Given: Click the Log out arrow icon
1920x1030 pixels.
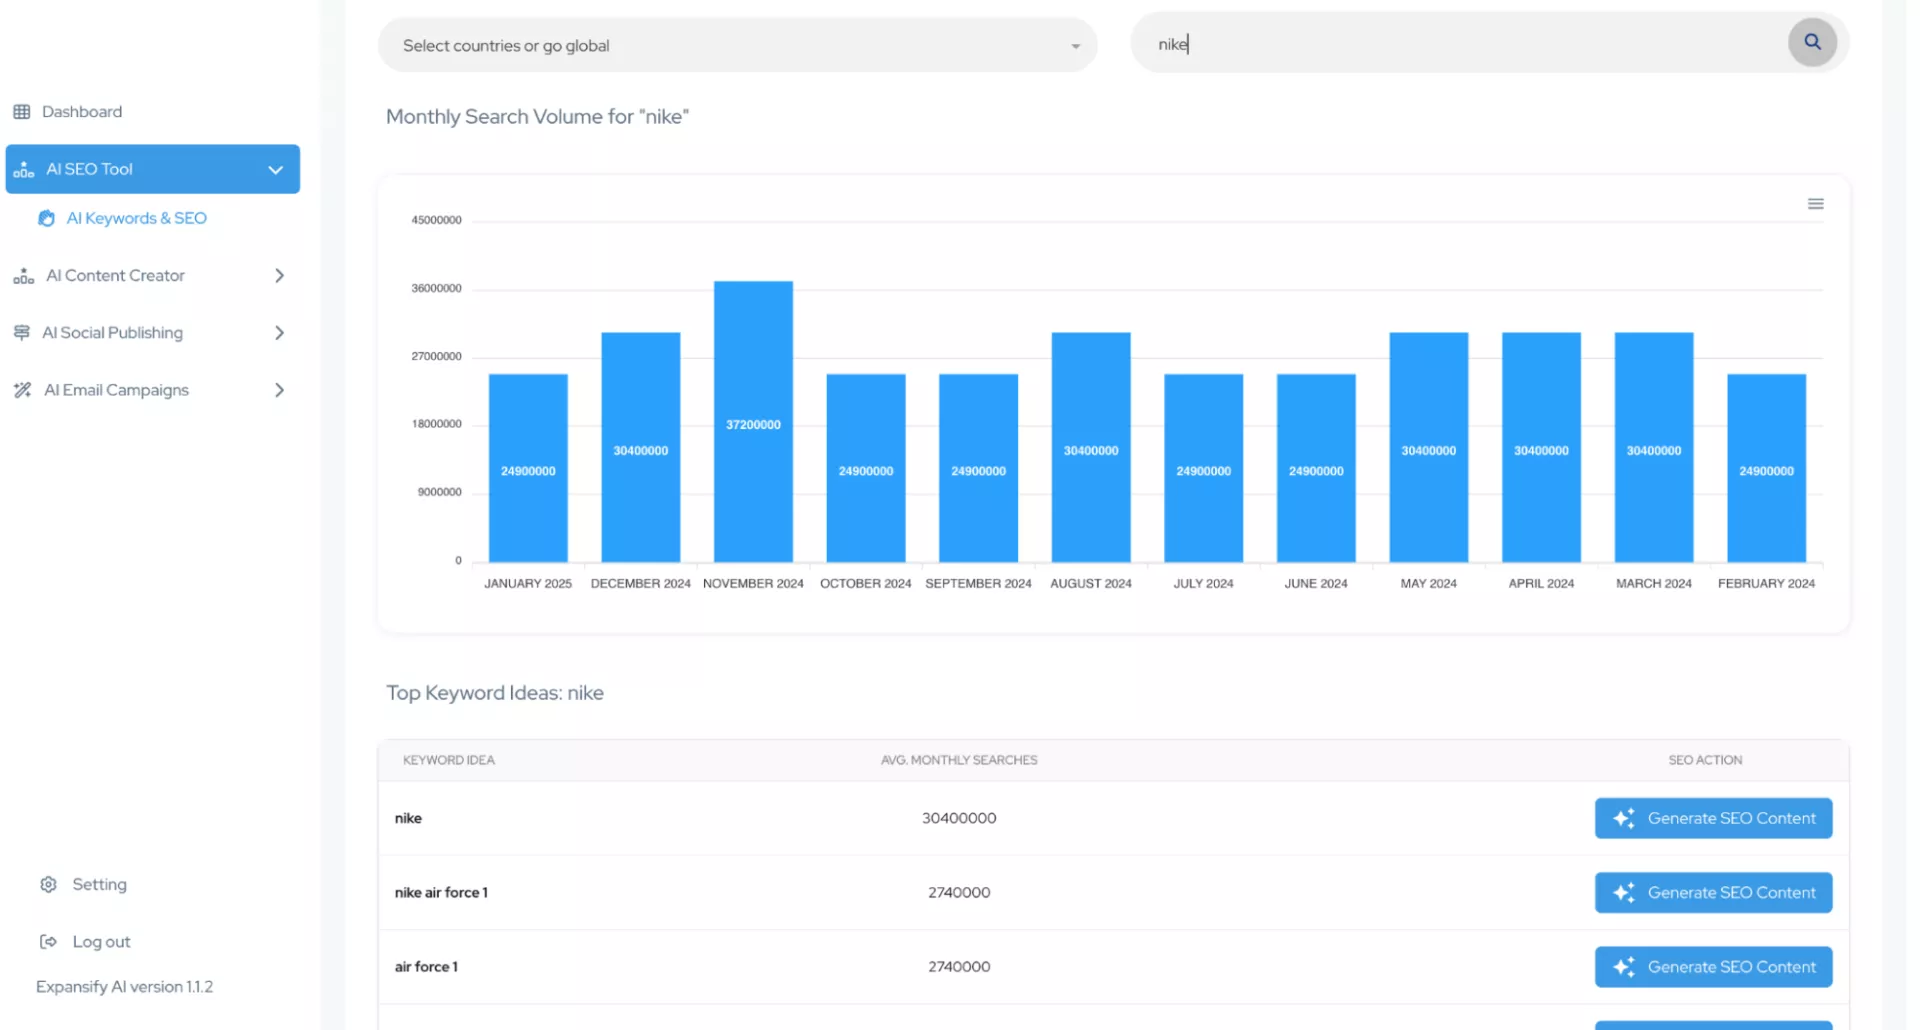Looking at the screenshot, I should click(48, 941).
